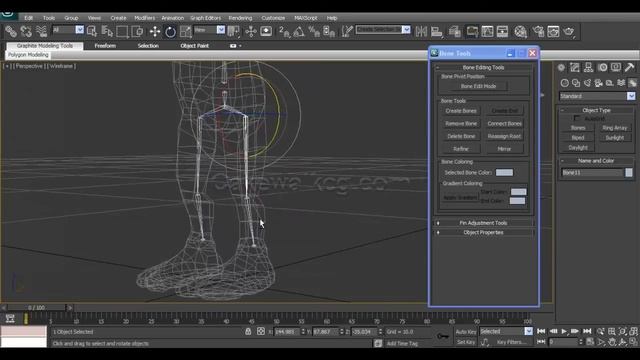
Task: Open reference coordinate system View dropdown
Action: 209,30
